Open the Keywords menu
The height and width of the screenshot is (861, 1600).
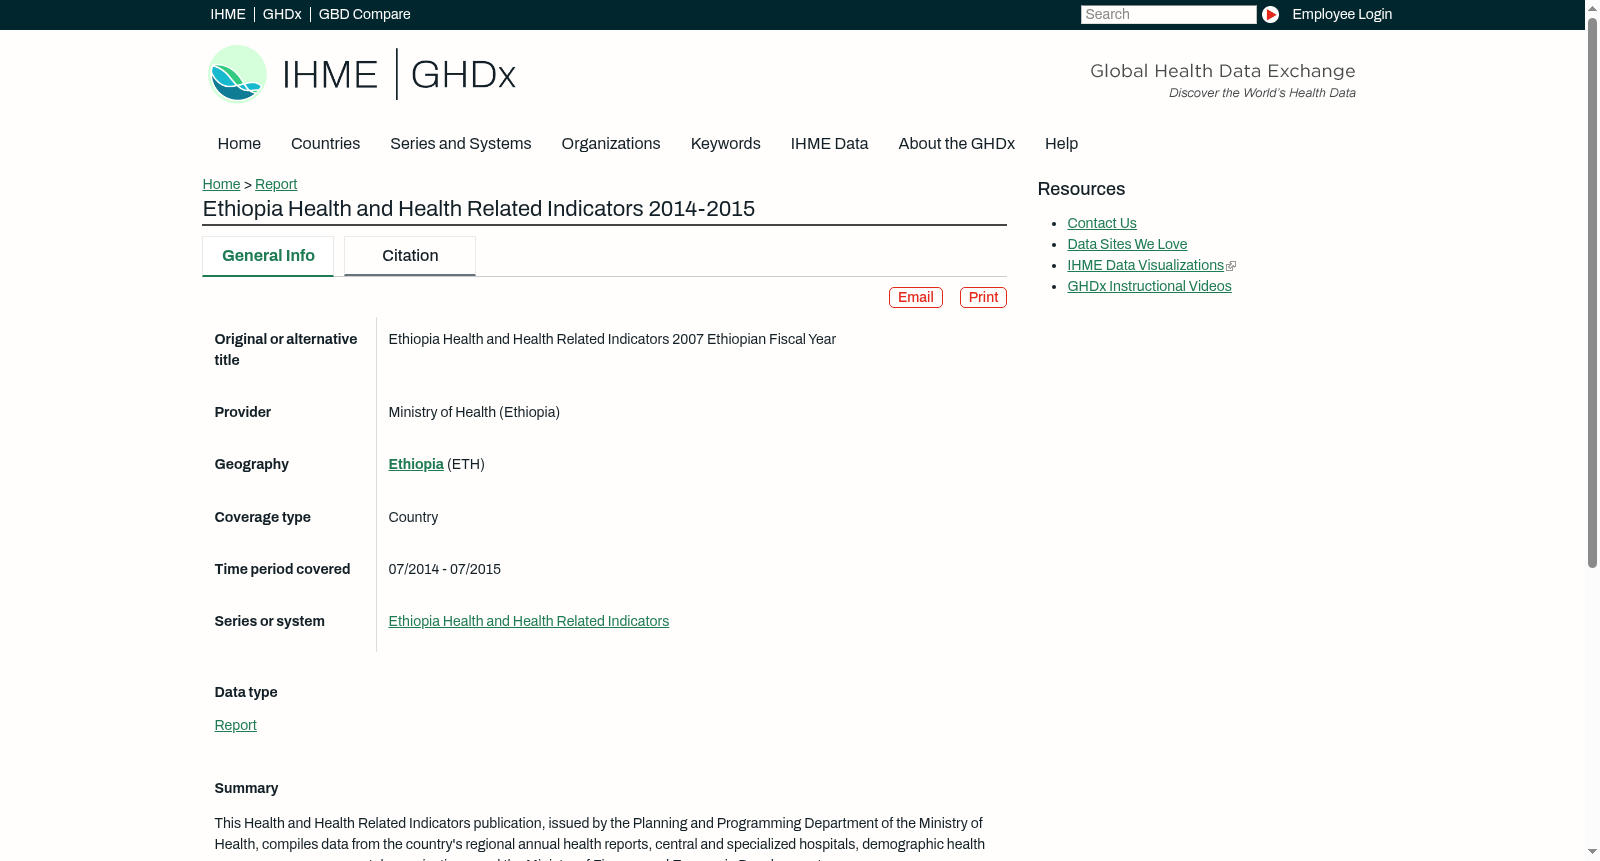(x=725, y=144)
